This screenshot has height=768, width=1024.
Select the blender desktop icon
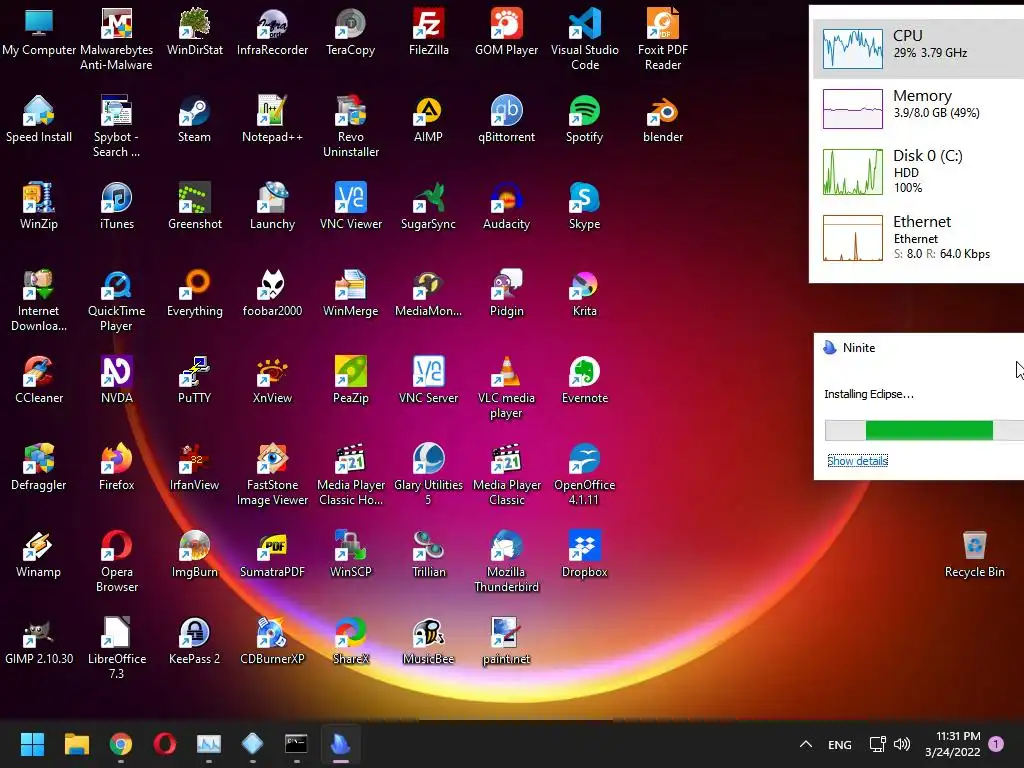click(x=663, y=120)
